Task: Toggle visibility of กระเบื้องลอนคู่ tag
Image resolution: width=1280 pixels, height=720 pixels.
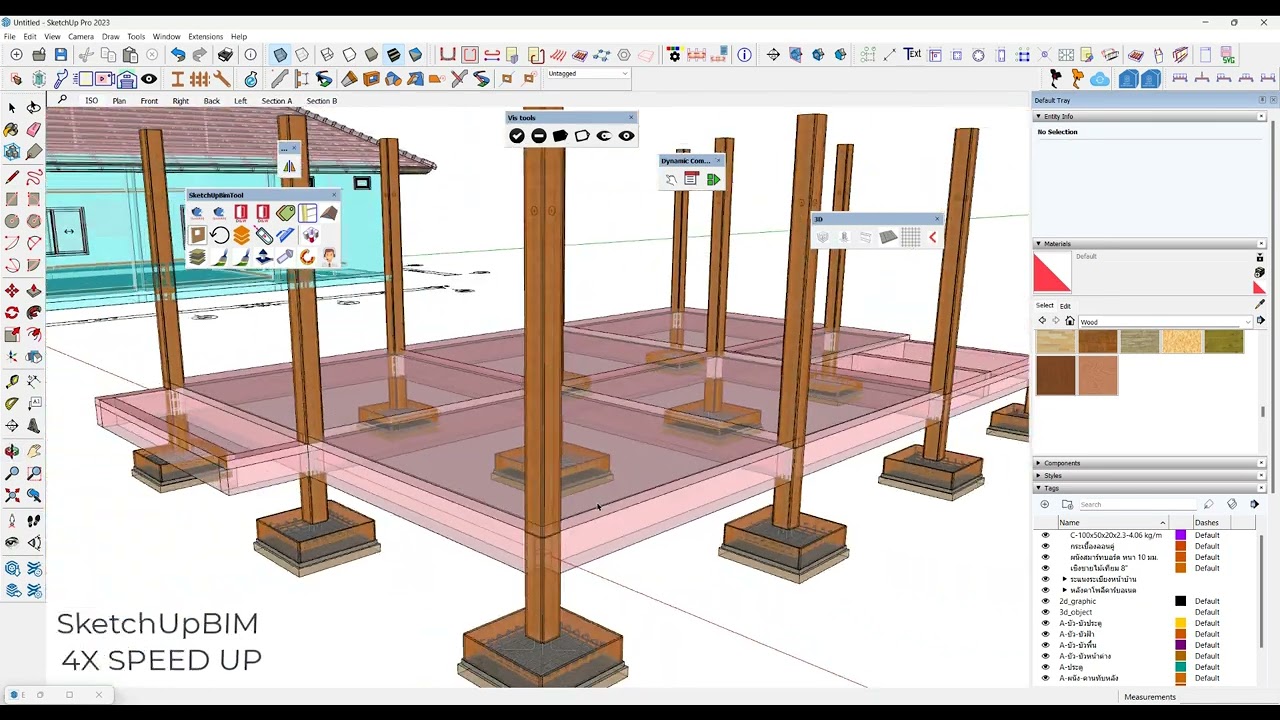Action: (1046, 546)
